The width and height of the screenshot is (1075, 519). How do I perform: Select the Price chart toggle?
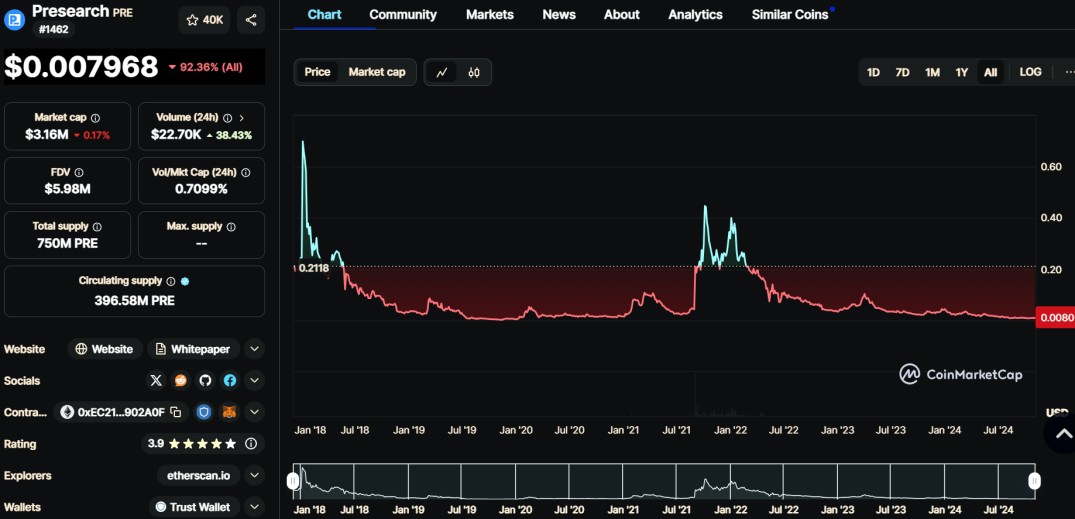317,72
